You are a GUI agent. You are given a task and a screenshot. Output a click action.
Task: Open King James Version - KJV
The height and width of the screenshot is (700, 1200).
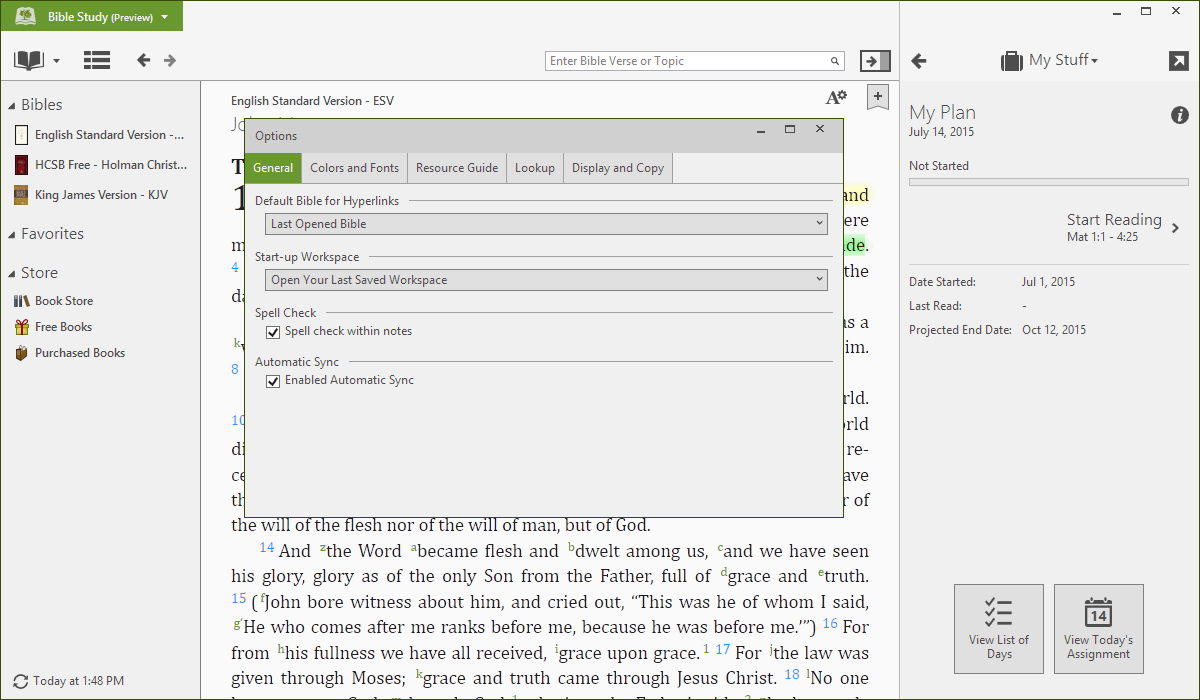tap(101, 195)
